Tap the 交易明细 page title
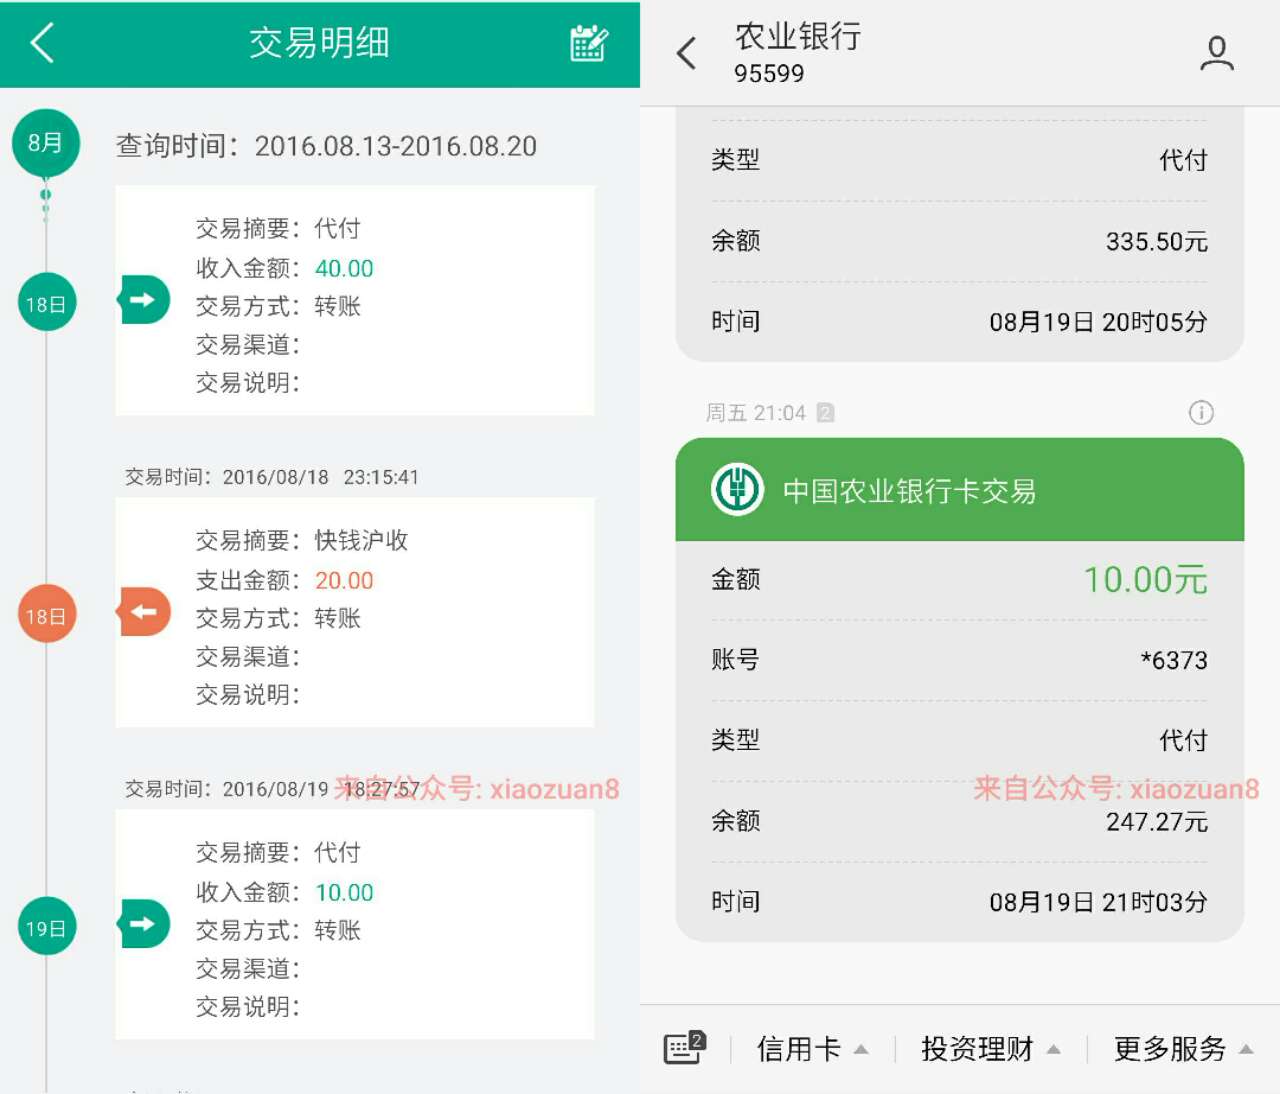The image size is (1280, 1094). tap(319, 43)
